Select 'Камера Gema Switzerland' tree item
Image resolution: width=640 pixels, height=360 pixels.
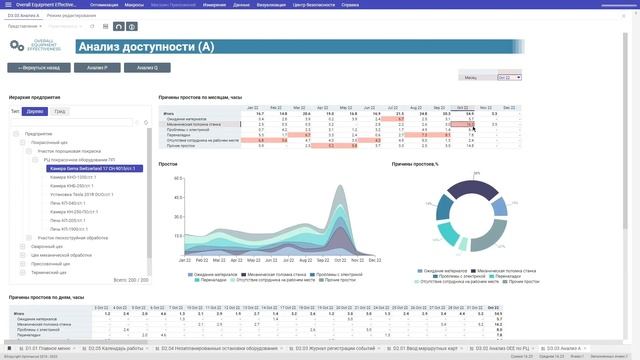pos(94,168)
